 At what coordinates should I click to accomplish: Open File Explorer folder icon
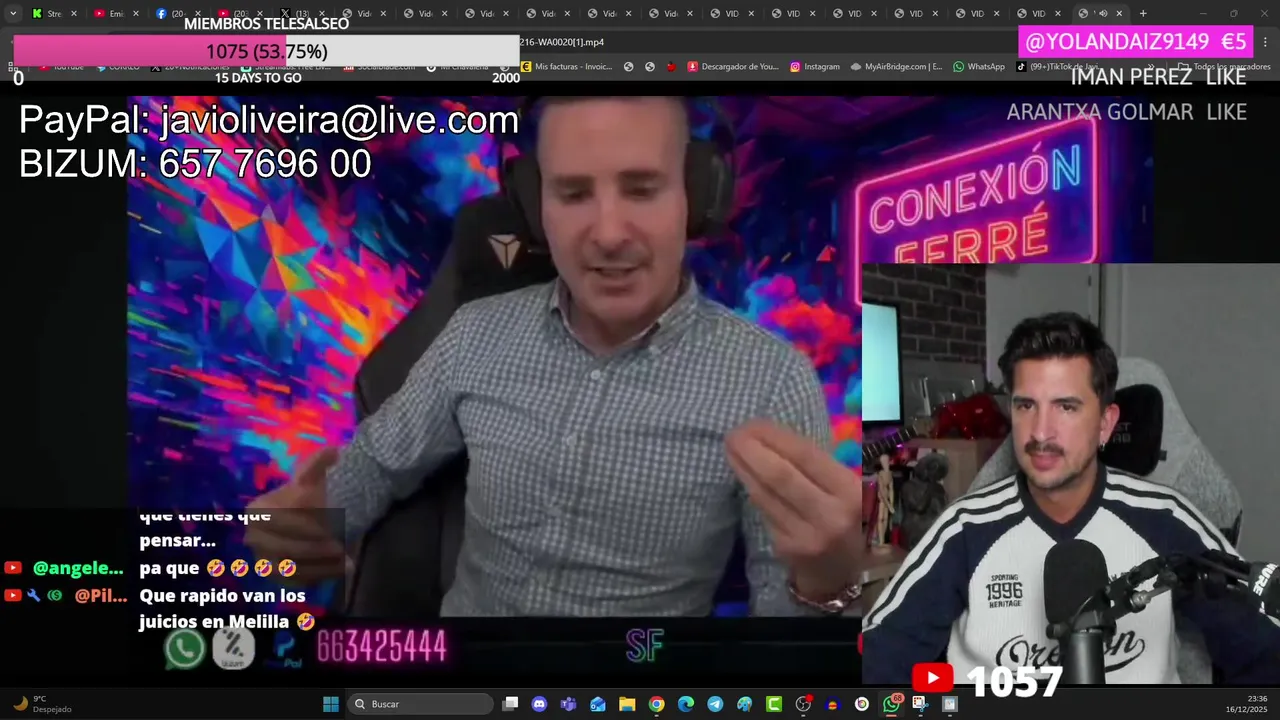pyautogui.click(x=627, y=704)
